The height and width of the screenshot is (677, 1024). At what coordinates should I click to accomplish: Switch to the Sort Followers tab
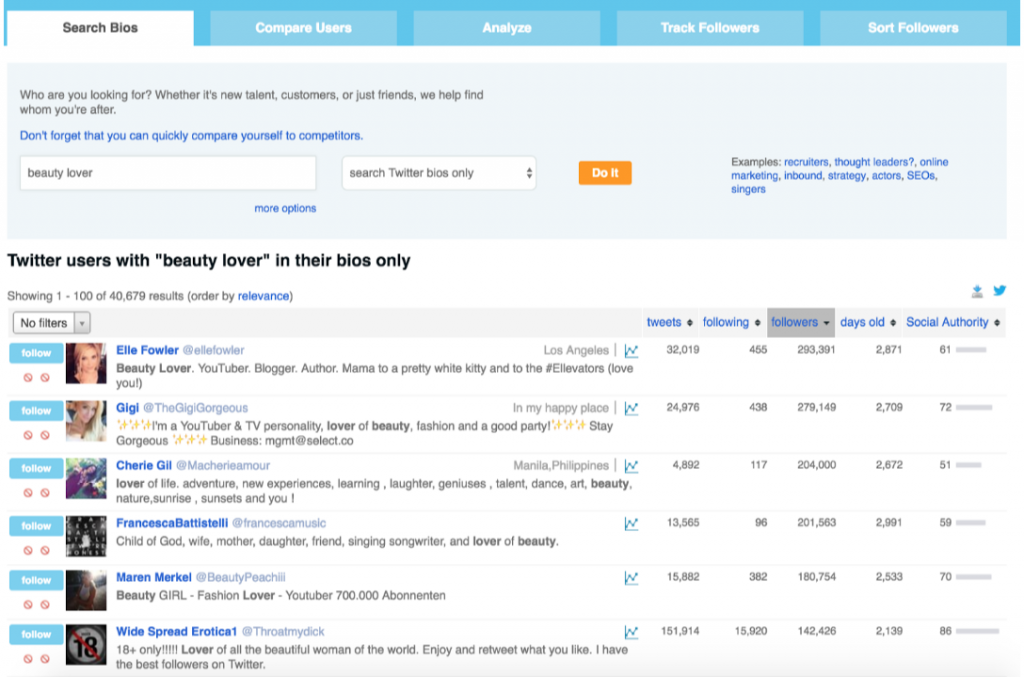pyautogui.click(x=913, y=28)
